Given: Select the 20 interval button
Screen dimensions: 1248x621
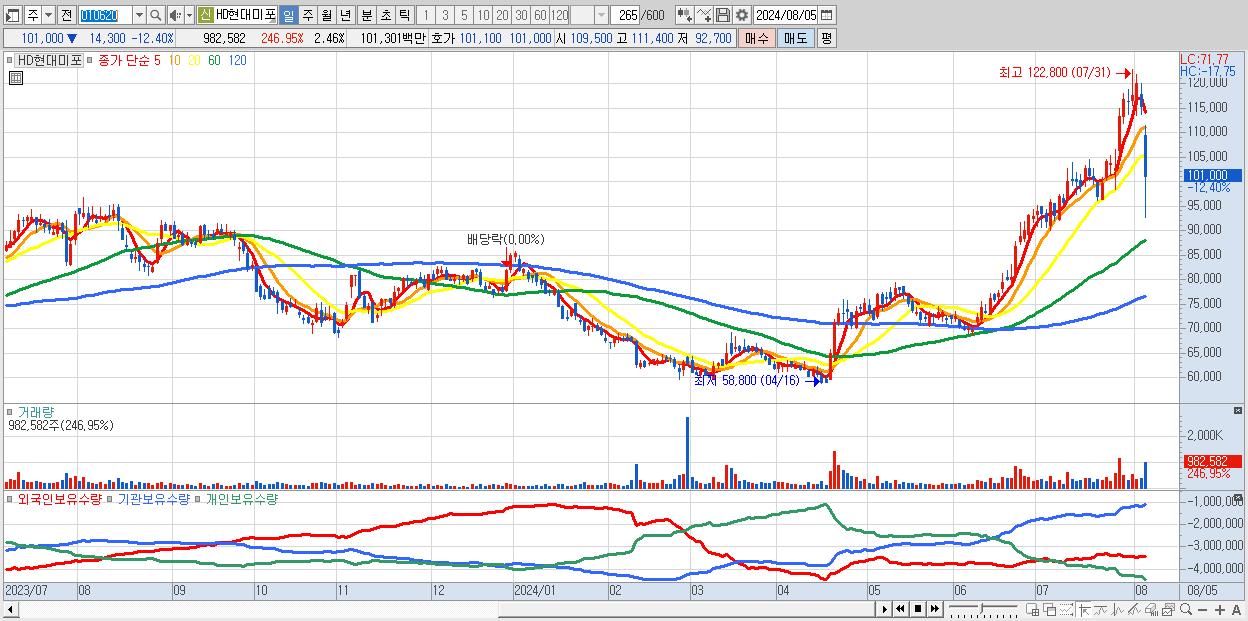Looking at the screenshot, I should 502,15.
